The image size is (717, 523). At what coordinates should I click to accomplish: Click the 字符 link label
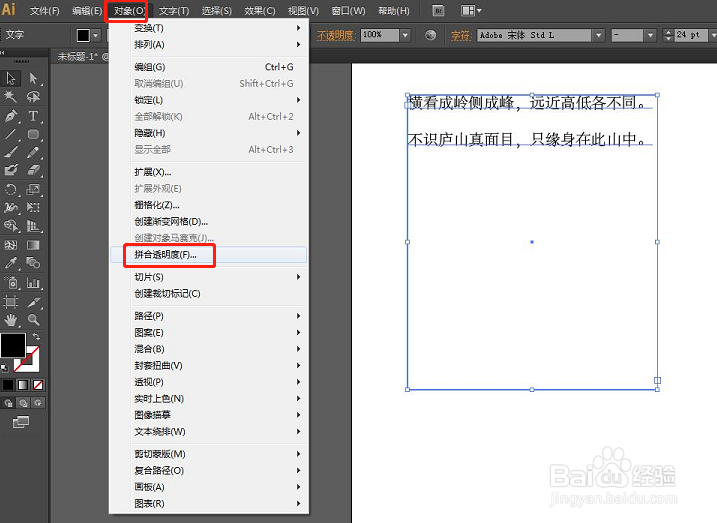[x=460, y=35]
